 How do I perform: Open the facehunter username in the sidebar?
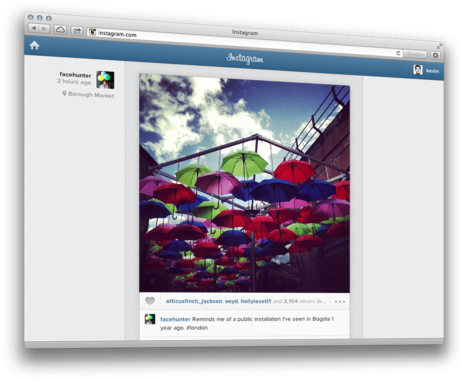[75, 75]
